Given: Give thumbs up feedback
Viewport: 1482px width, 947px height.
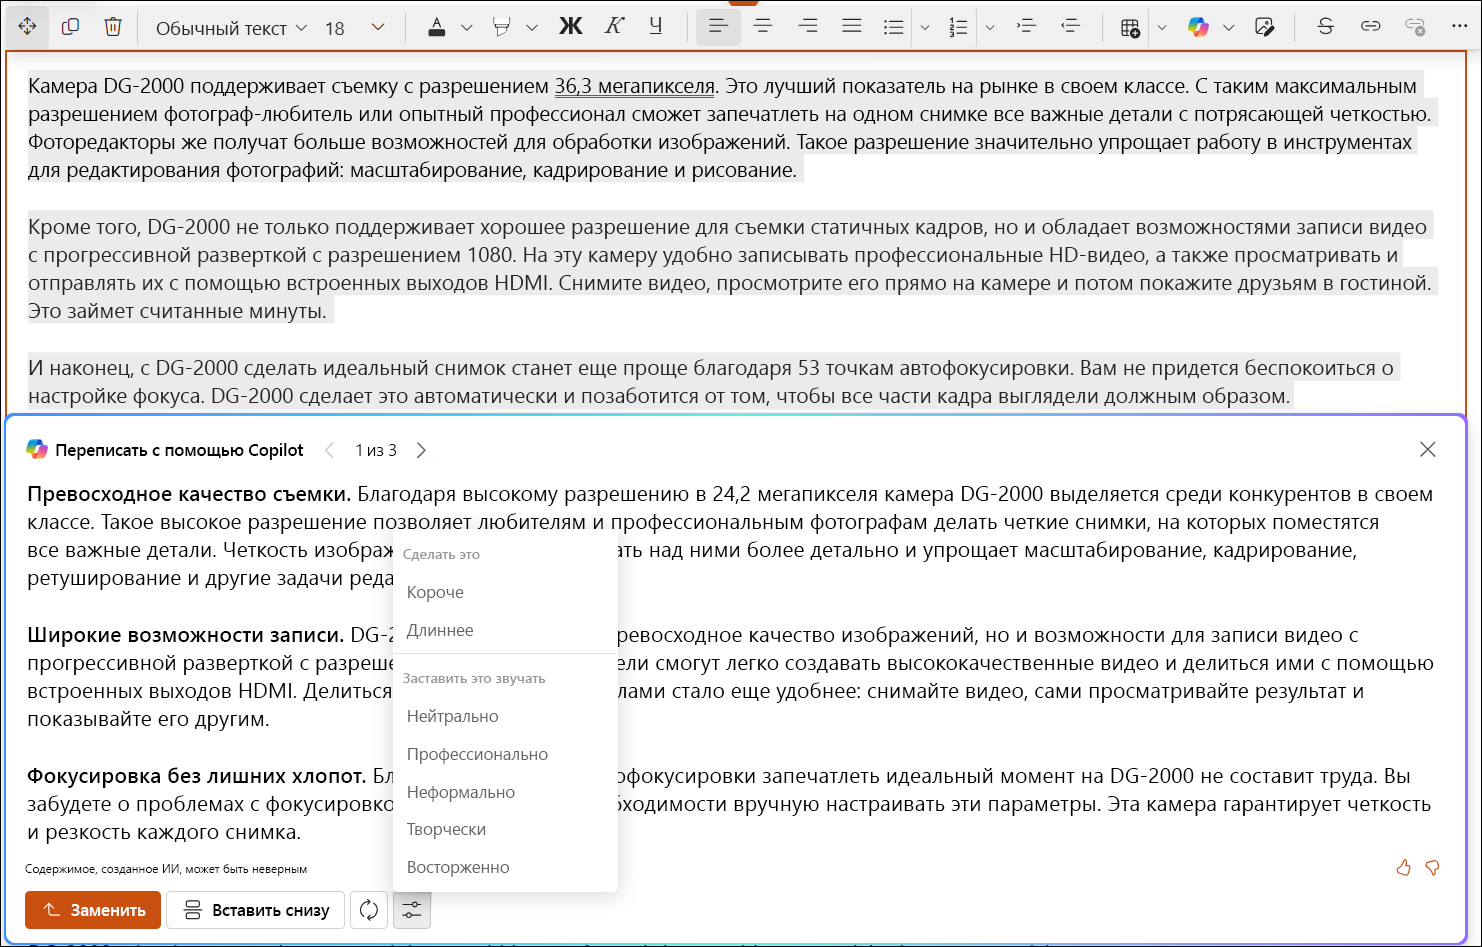Looking at the screenshot, I should [x=1404, y=868].
